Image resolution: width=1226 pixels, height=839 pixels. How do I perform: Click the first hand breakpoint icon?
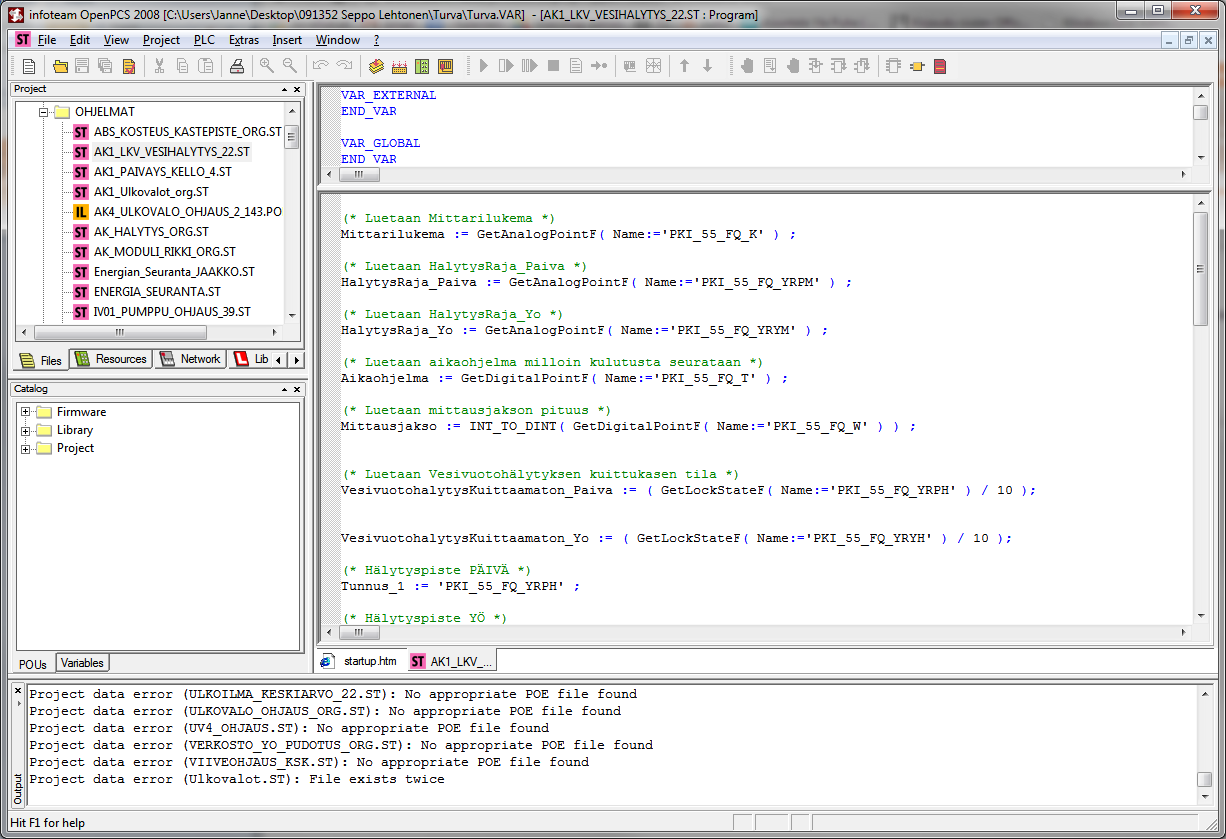(747, 66)
